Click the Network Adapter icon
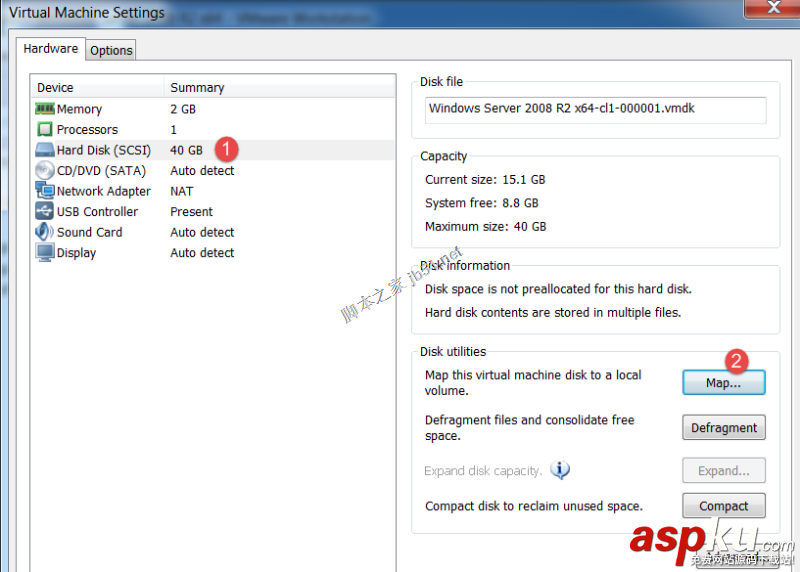The width and height of the screenshot is (800, 572). click(45, 190)
